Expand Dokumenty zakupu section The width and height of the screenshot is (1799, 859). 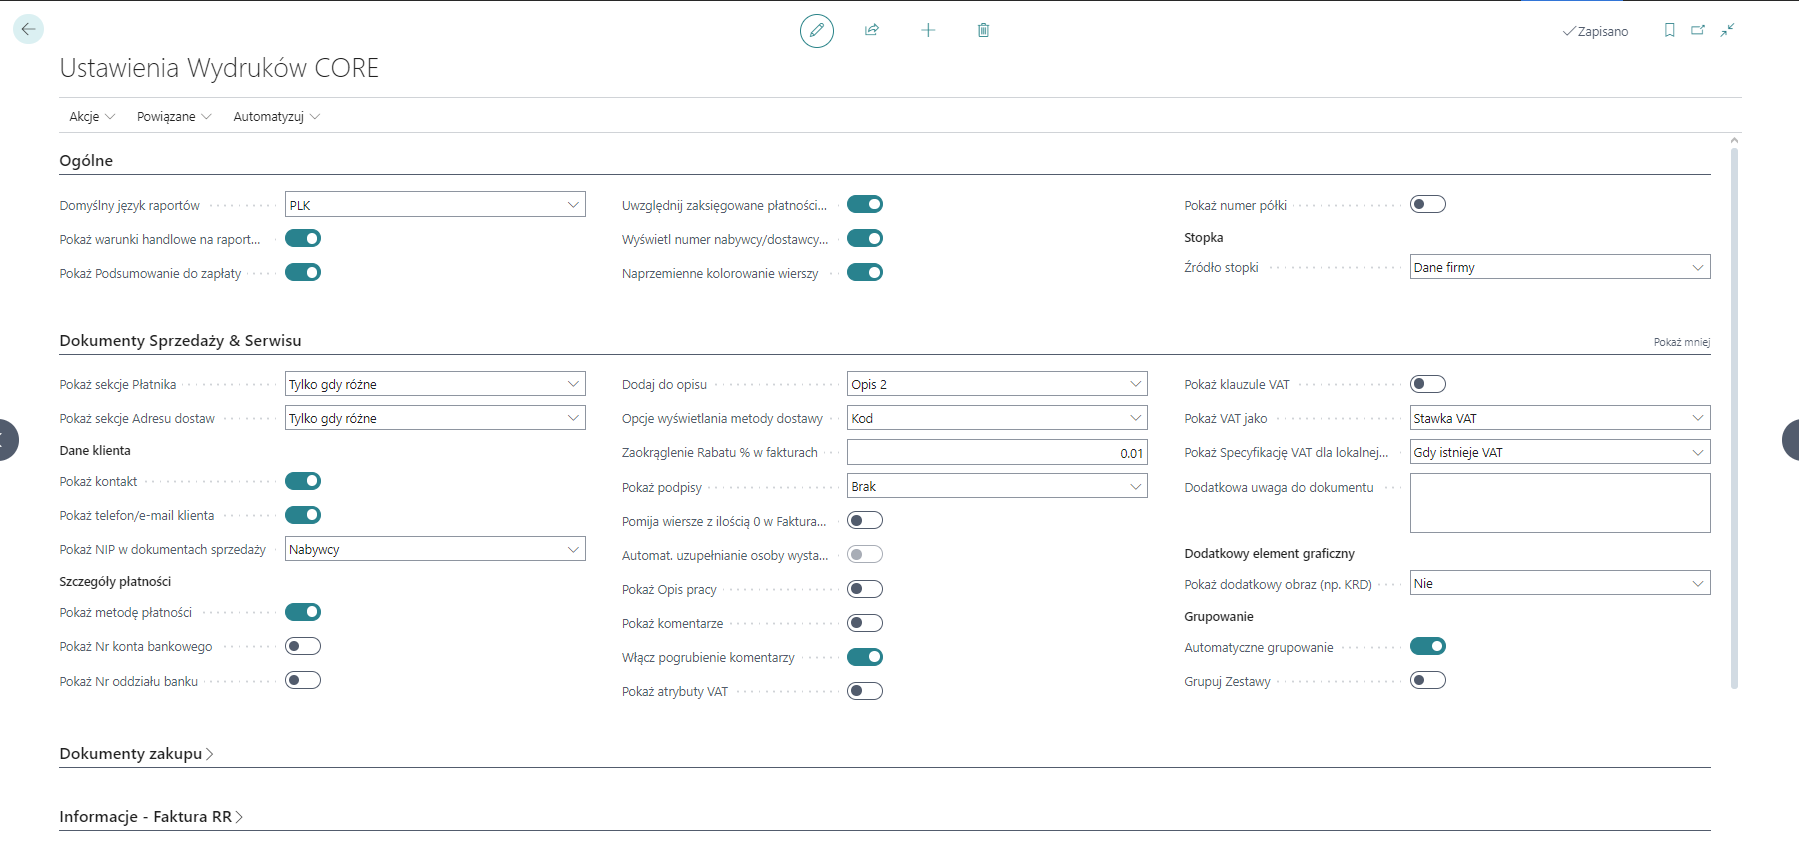click(136, 753)
